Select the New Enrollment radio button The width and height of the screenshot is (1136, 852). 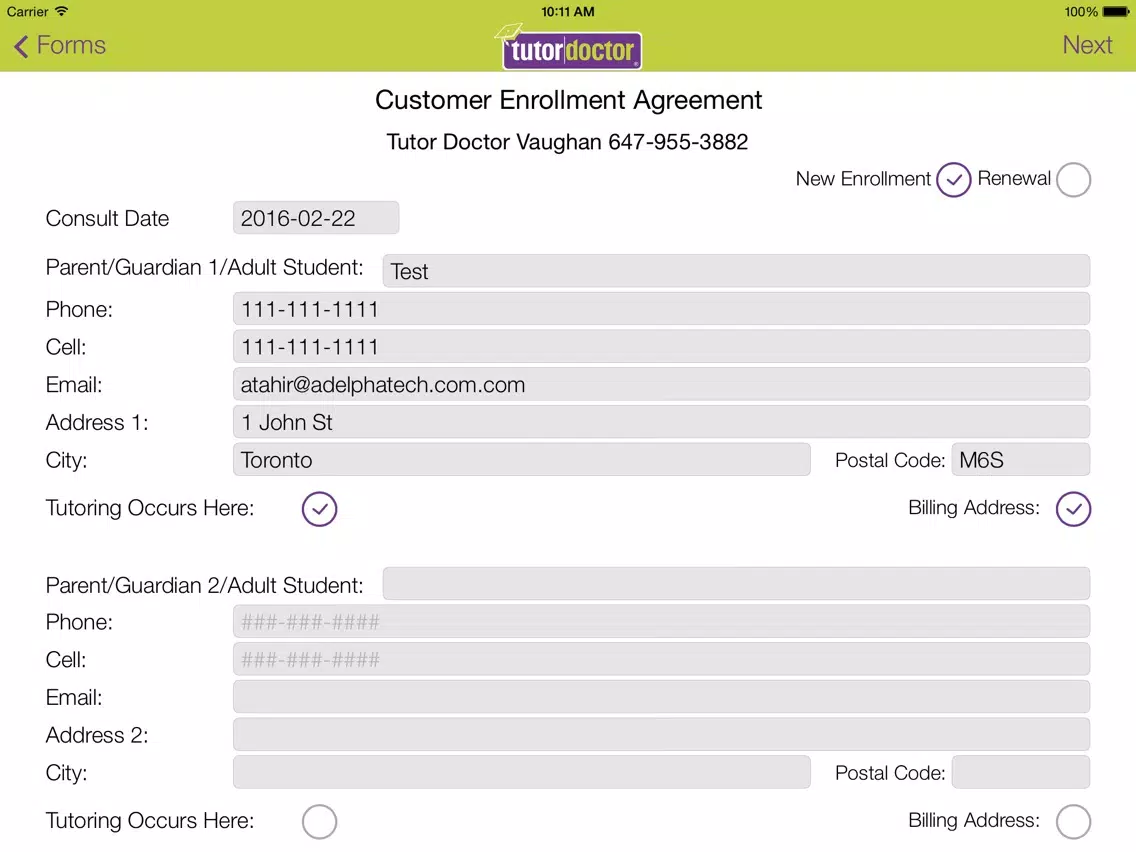click(x=953, y=180)
